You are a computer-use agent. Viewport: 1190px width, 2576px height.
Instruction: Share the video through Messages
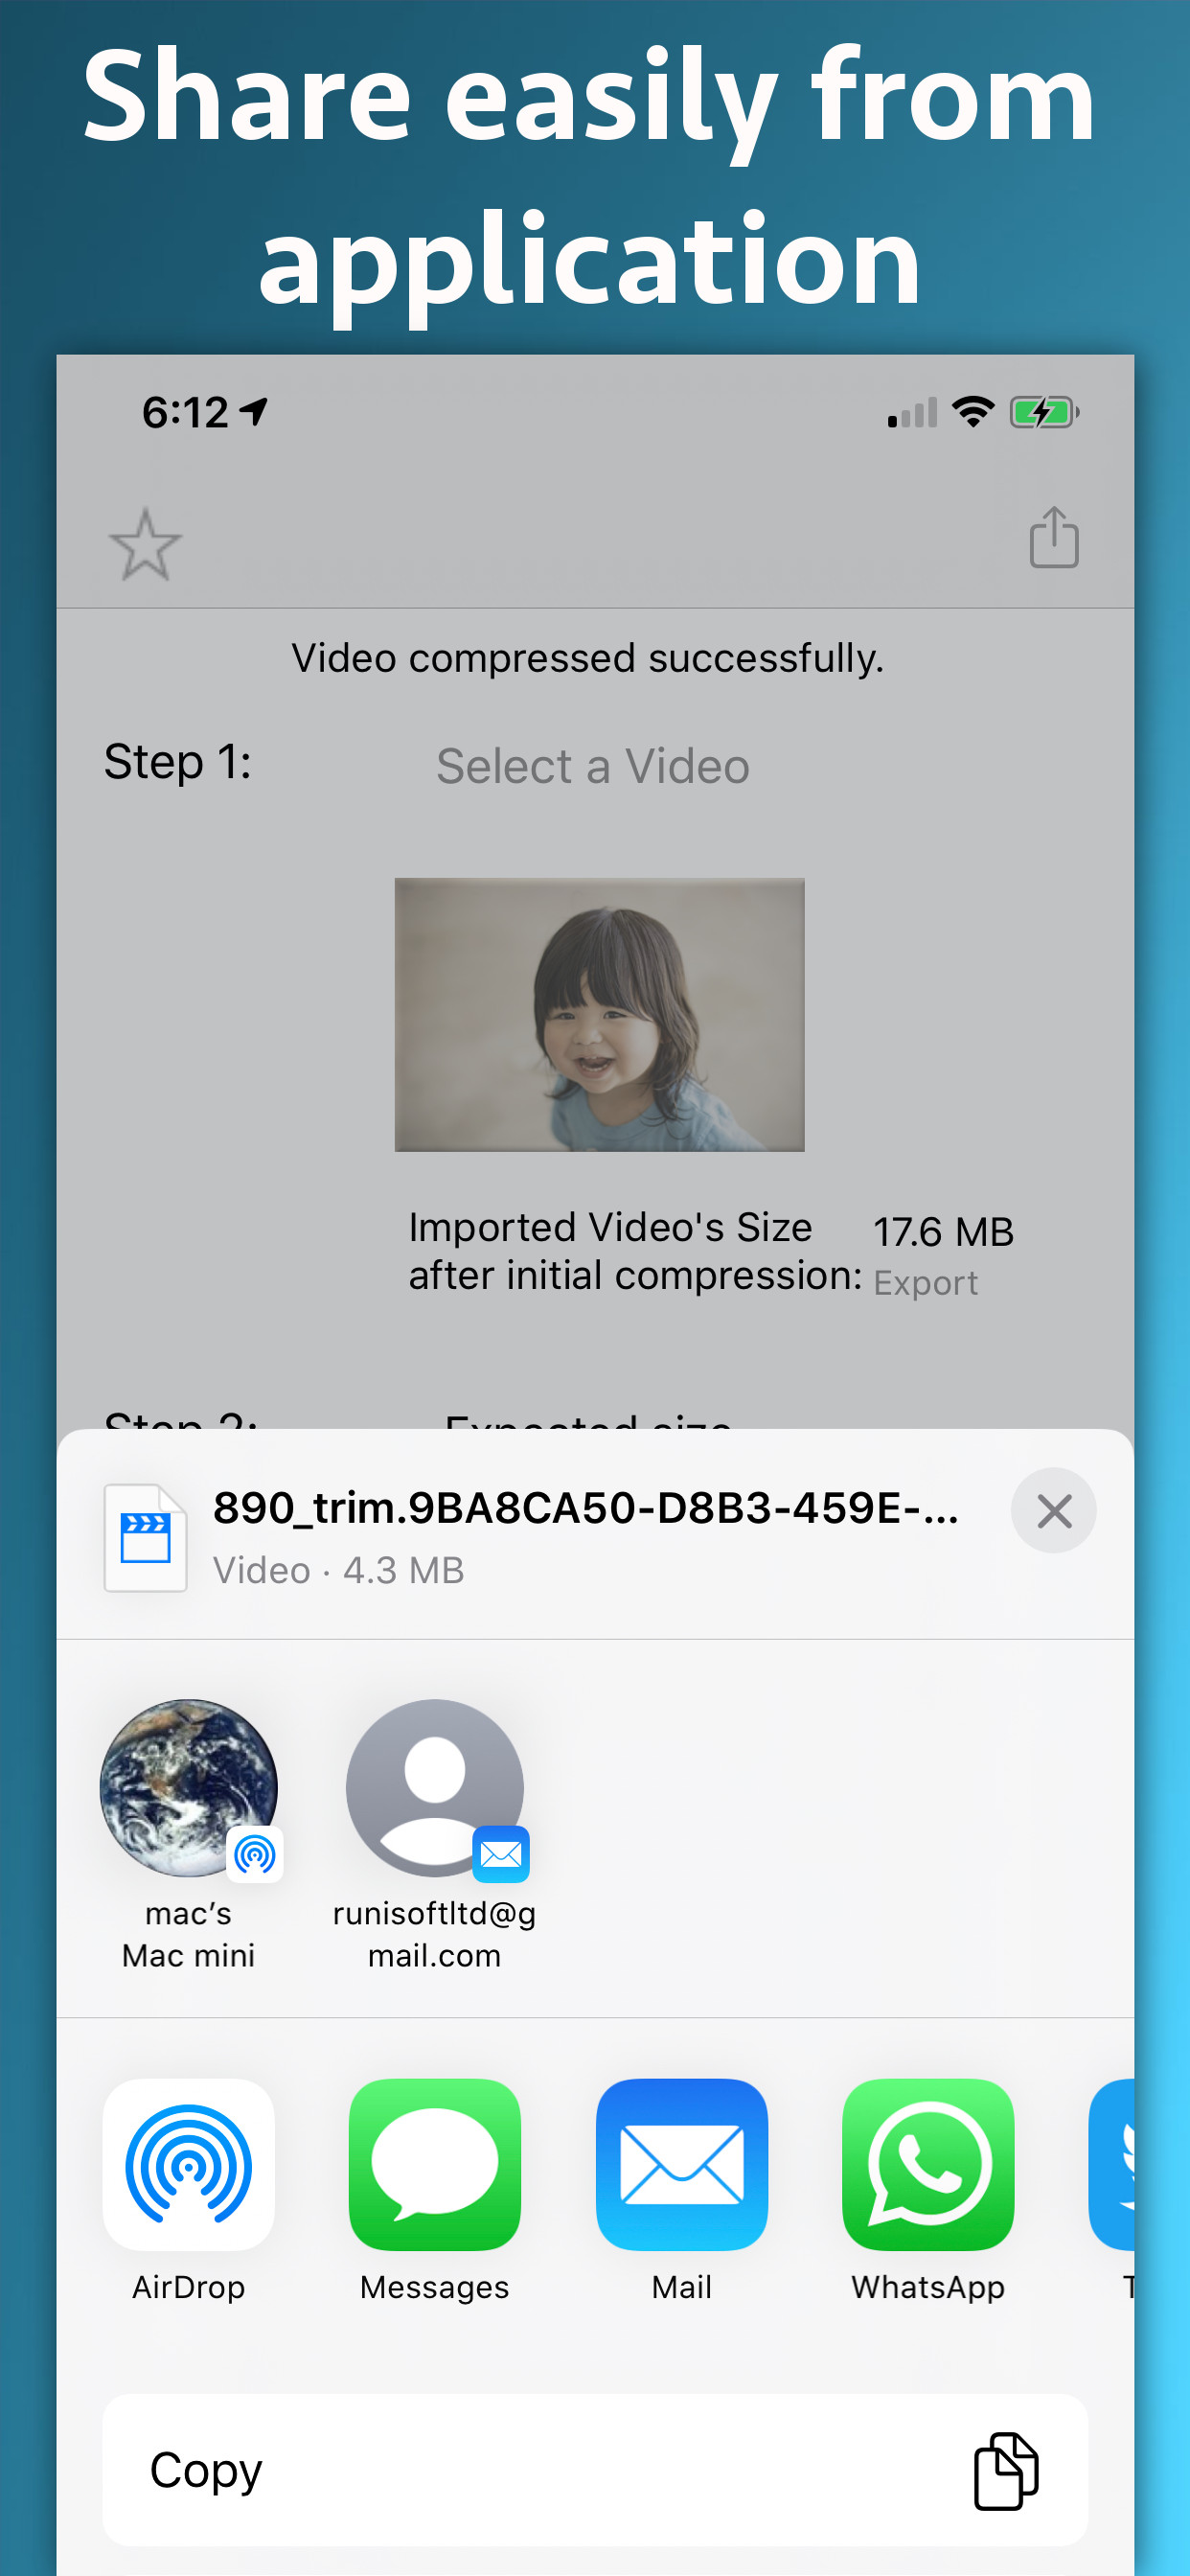435,2164
